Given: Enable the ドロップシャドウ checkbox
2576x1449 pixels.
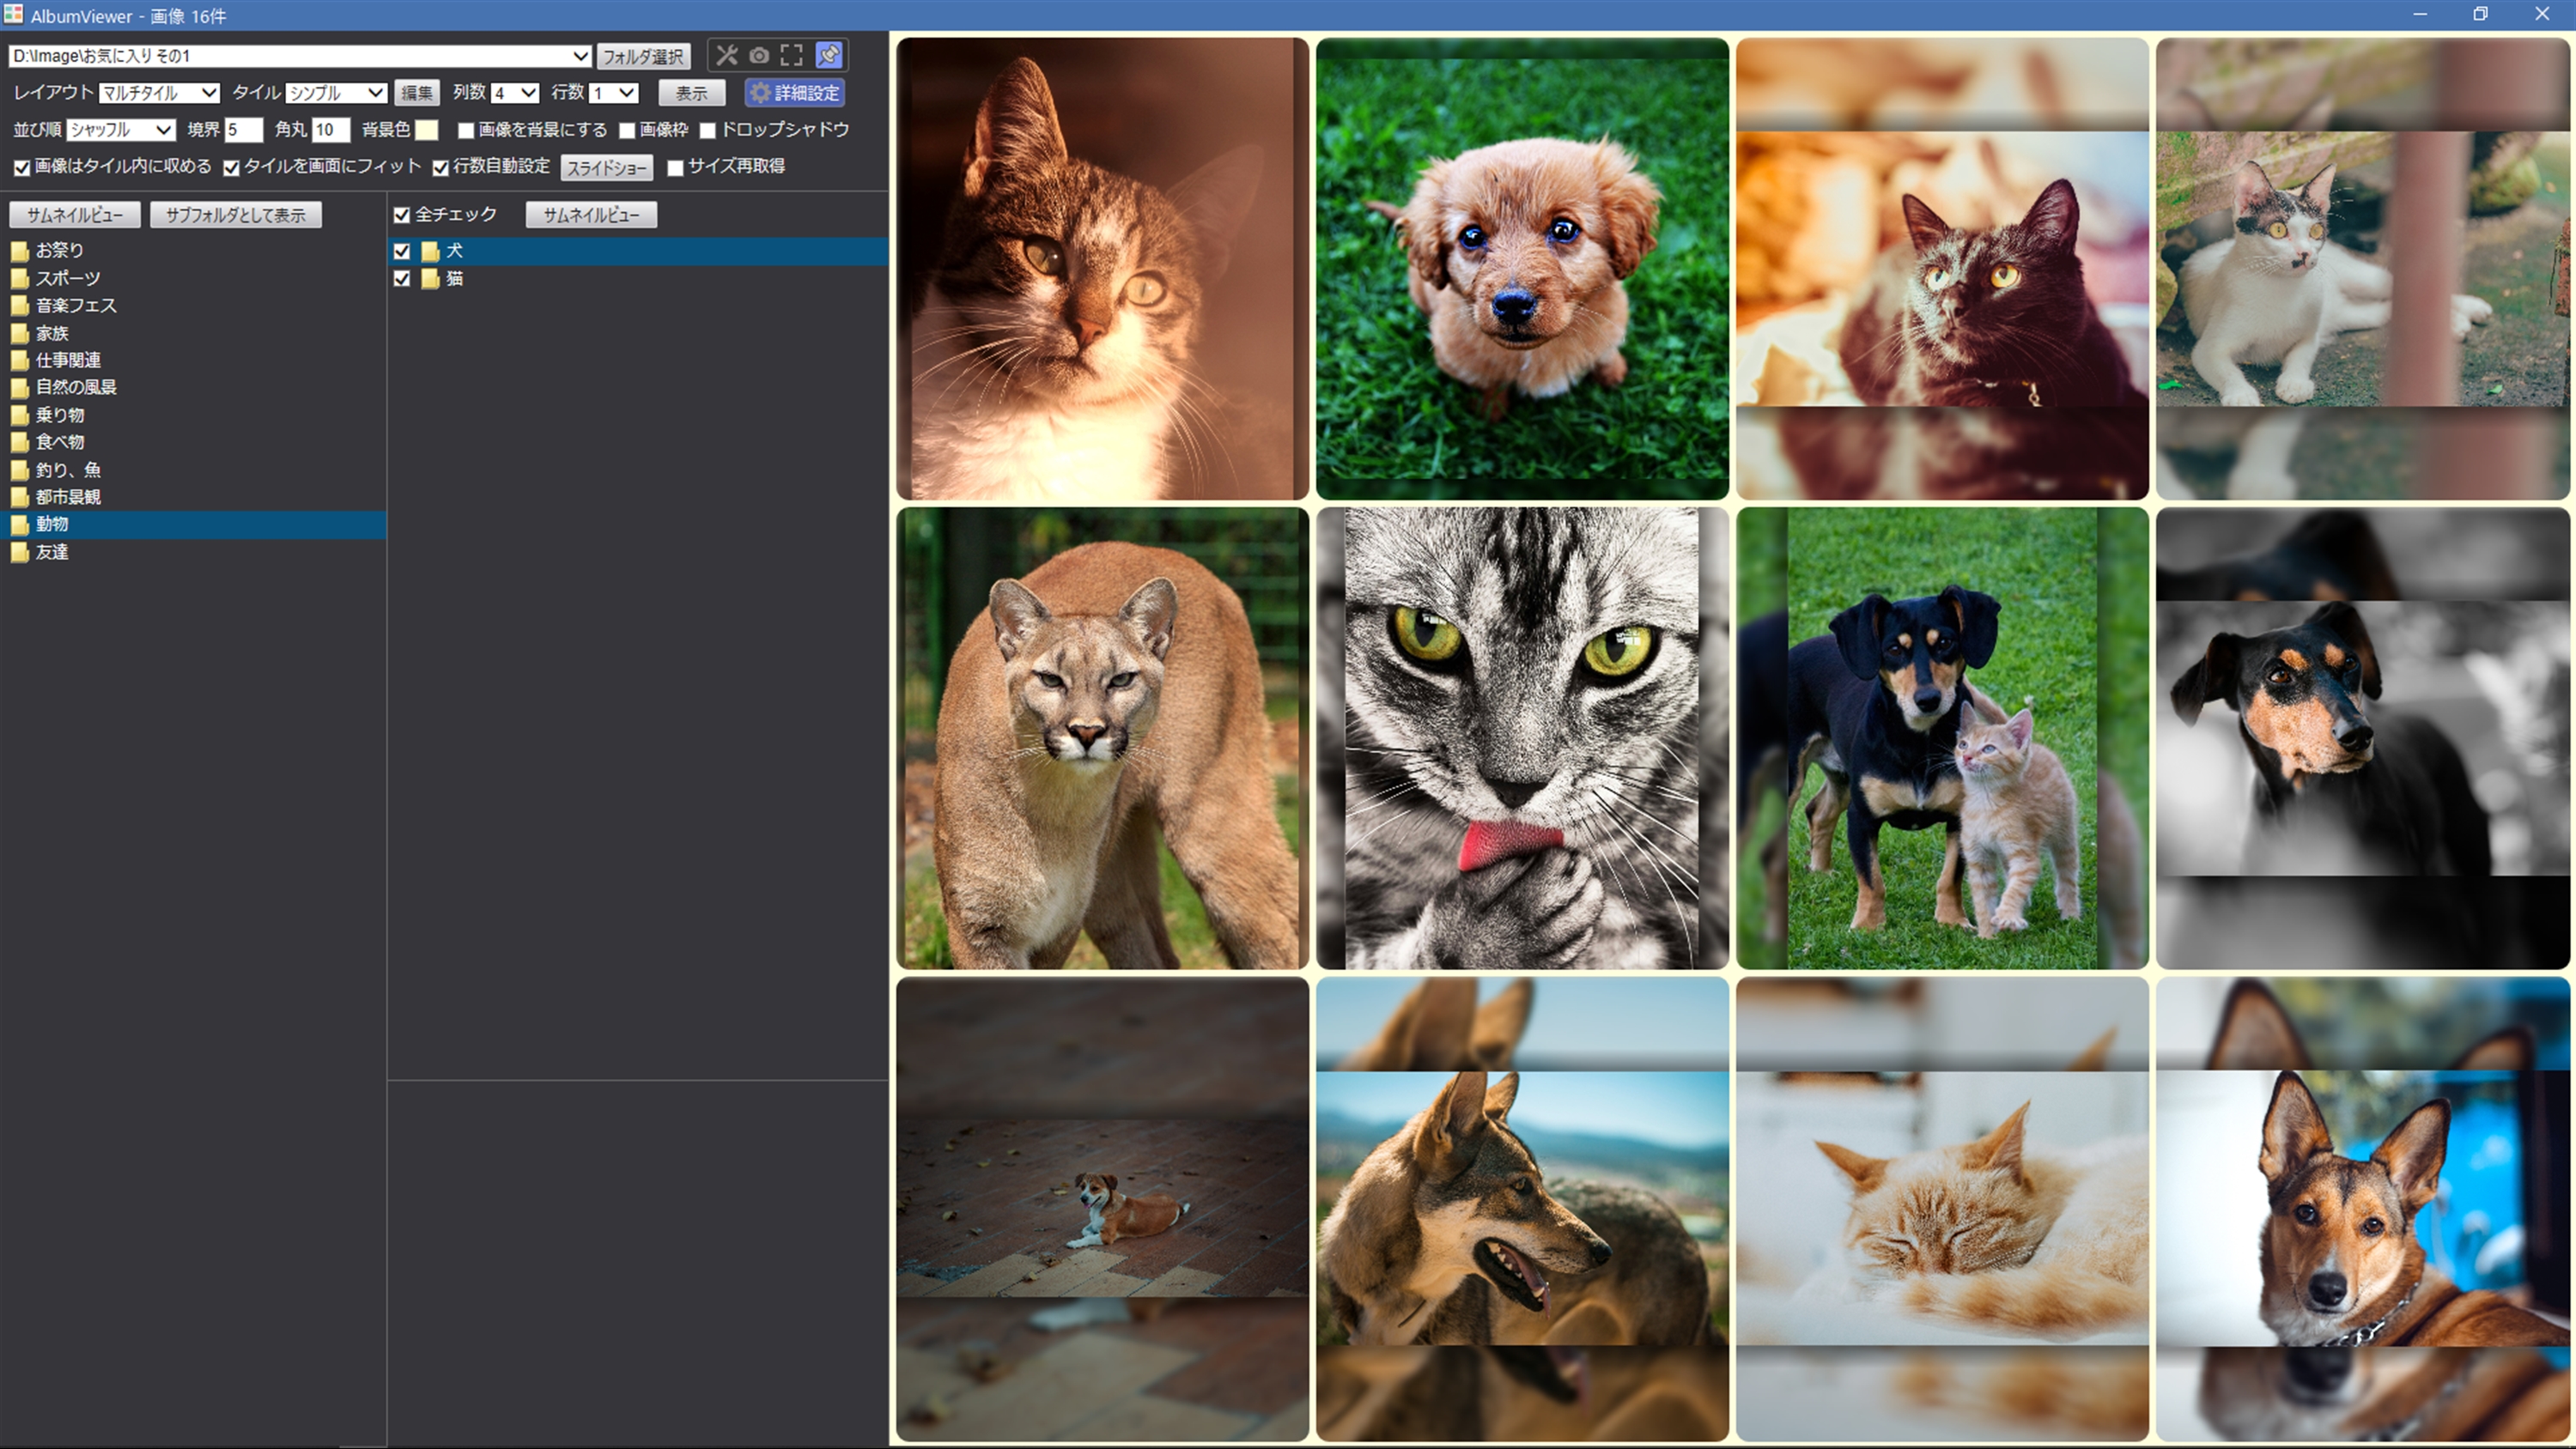Looking at the screenshot, I should click(x=708, y=131).
